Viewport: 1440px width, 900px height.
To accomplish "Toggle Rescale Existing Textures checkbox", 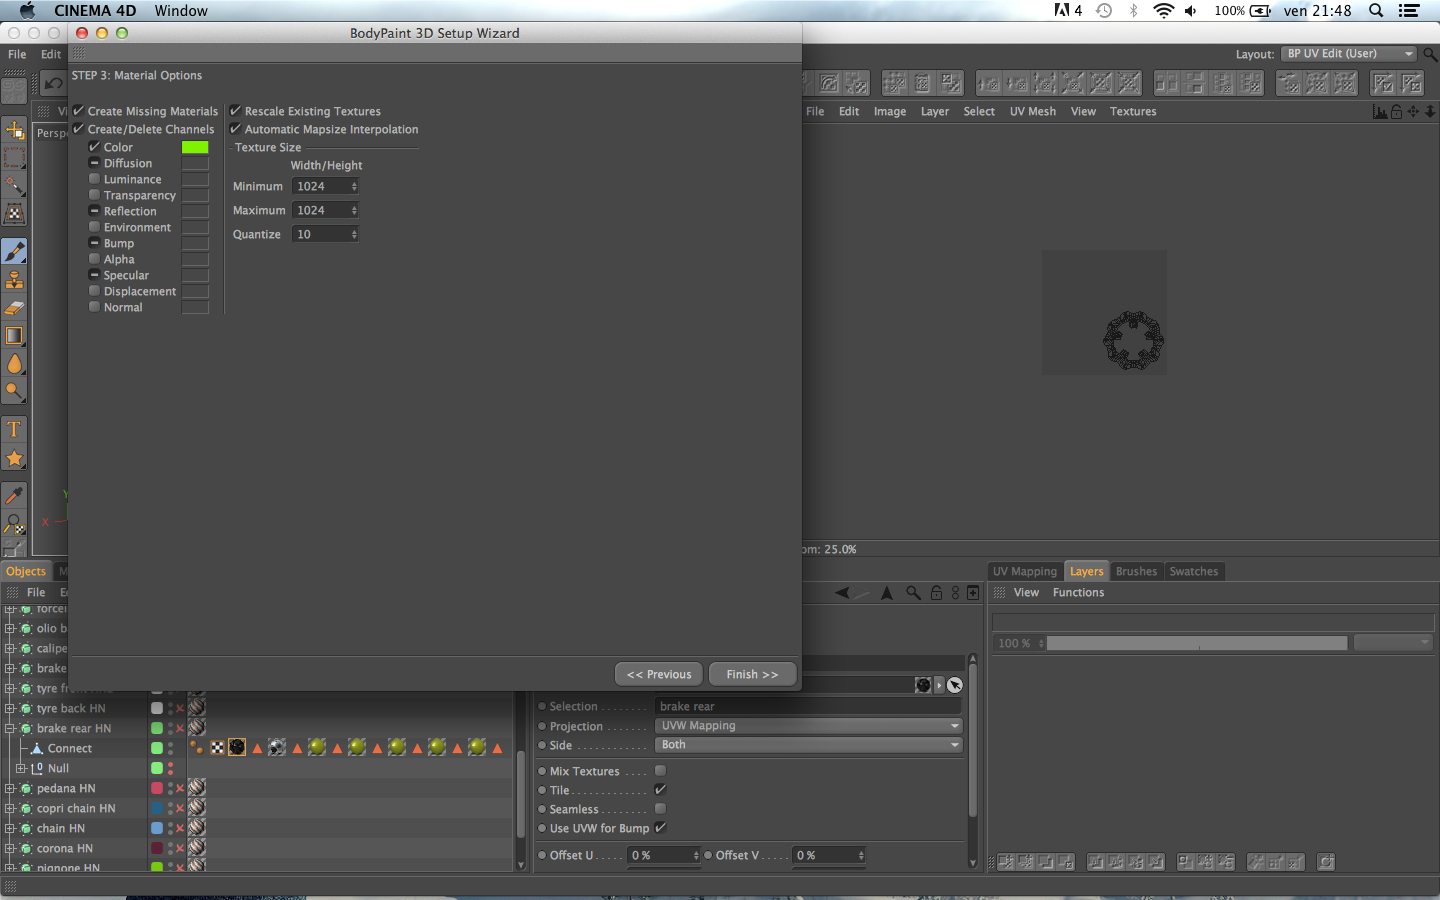I will [236, 111].
